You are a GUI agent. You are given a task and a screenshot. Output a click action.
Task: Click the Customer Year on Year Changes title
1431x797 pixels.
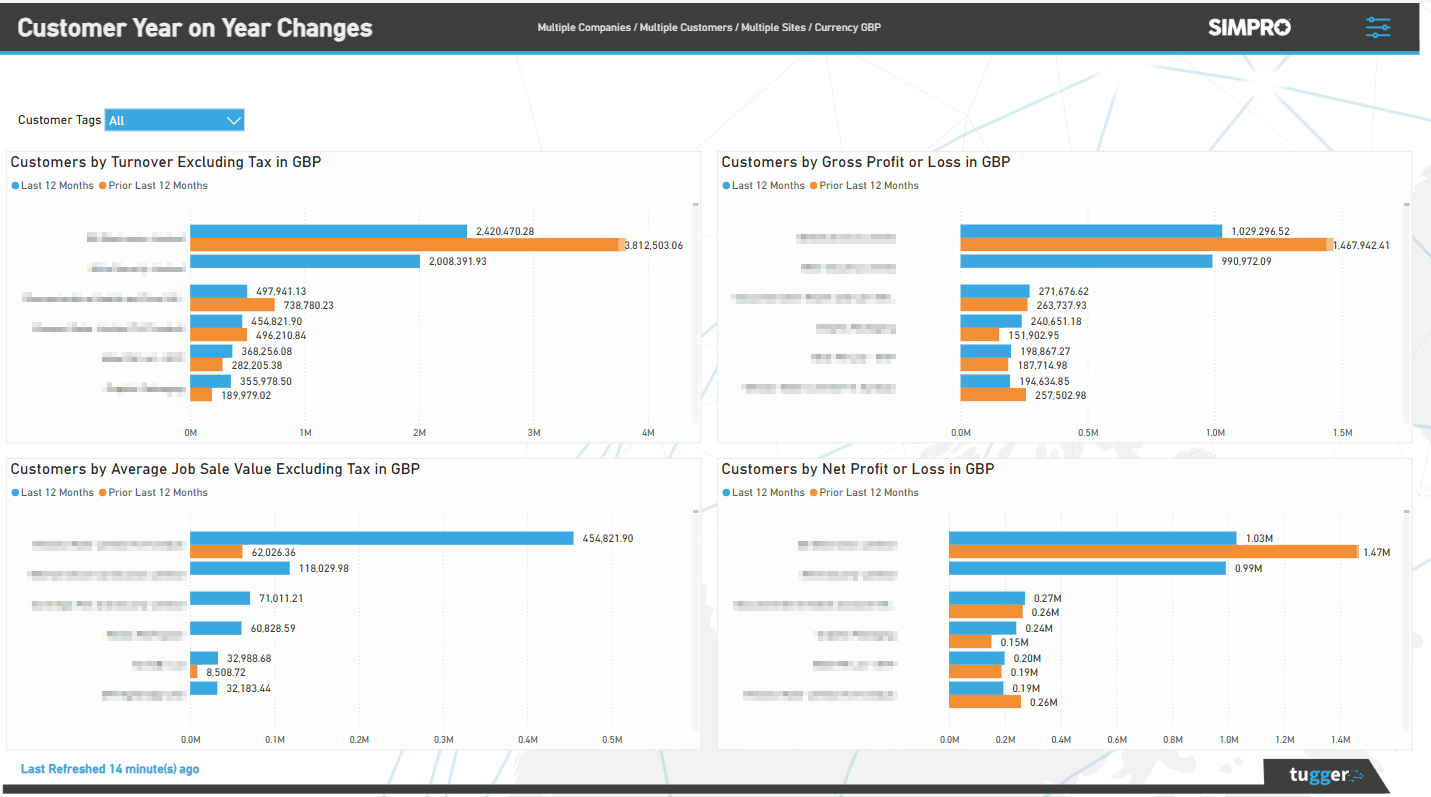(194, 27)
